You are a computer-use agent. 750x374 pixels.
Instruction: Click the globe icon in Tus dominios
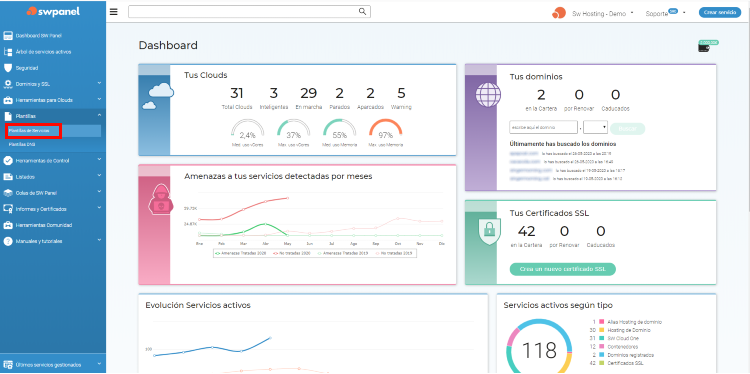coord(488,95)
